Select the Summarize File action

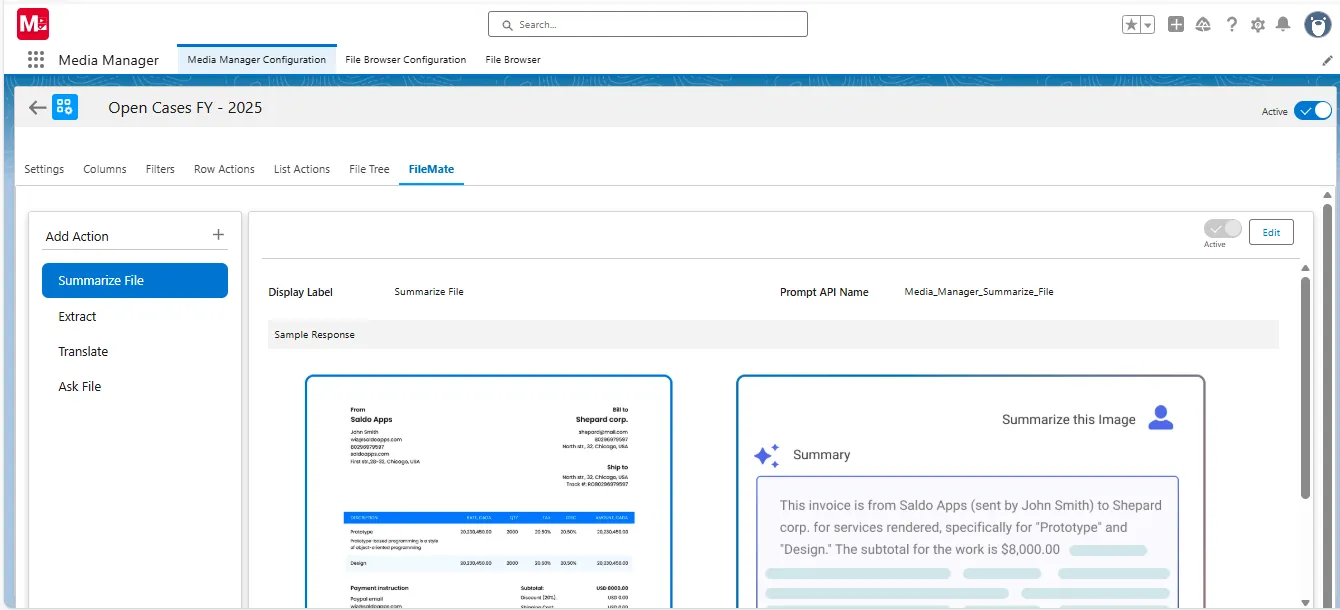tap(135, 280)
